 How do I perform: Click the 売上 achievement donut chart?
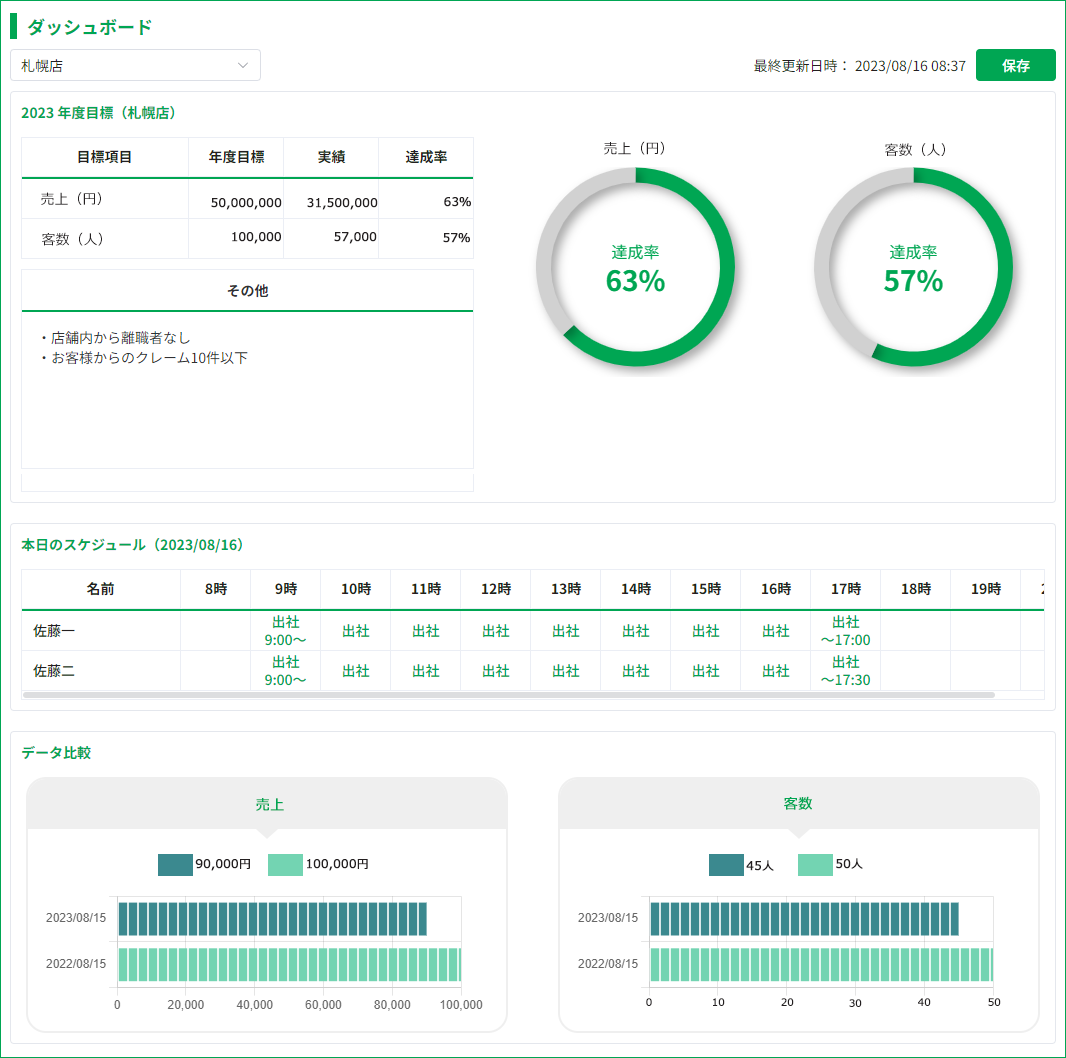pyautogui.click(x=635, y=267)
